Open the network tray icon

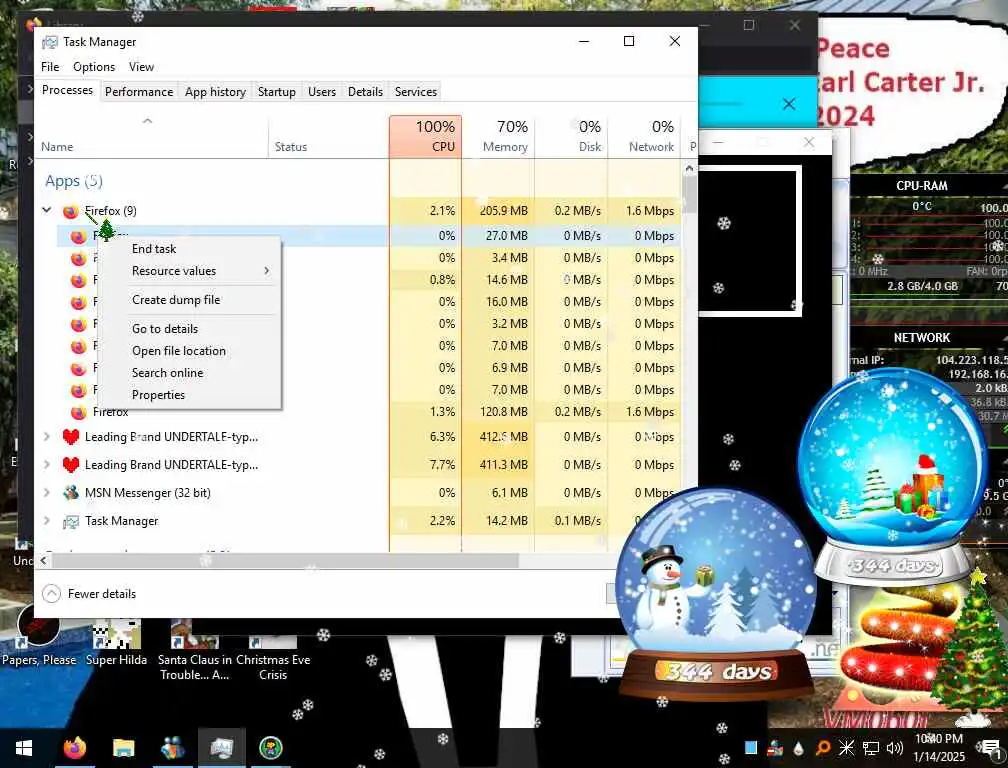pyautogui.click(x=870, y=748)
